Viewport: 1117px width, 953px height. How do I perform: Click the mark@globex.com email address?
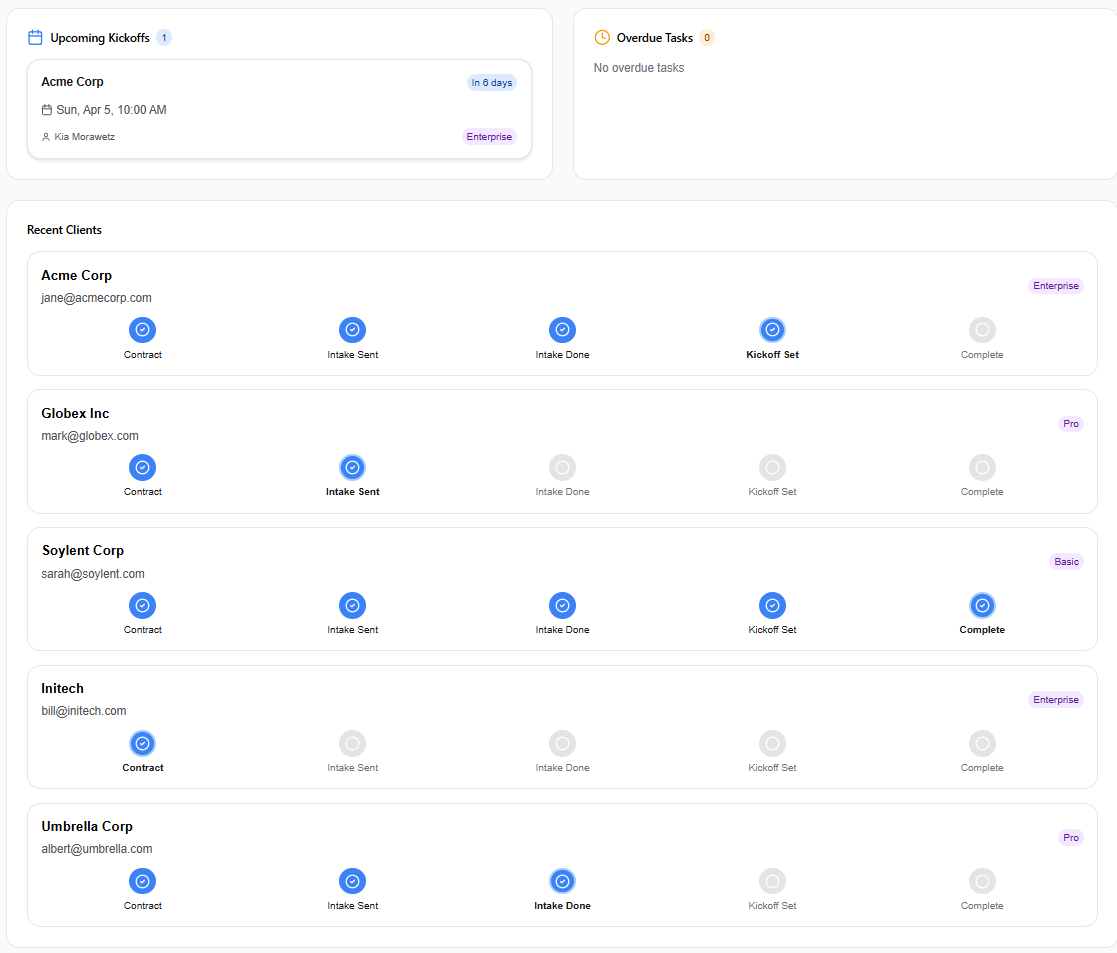pos(90,435)
